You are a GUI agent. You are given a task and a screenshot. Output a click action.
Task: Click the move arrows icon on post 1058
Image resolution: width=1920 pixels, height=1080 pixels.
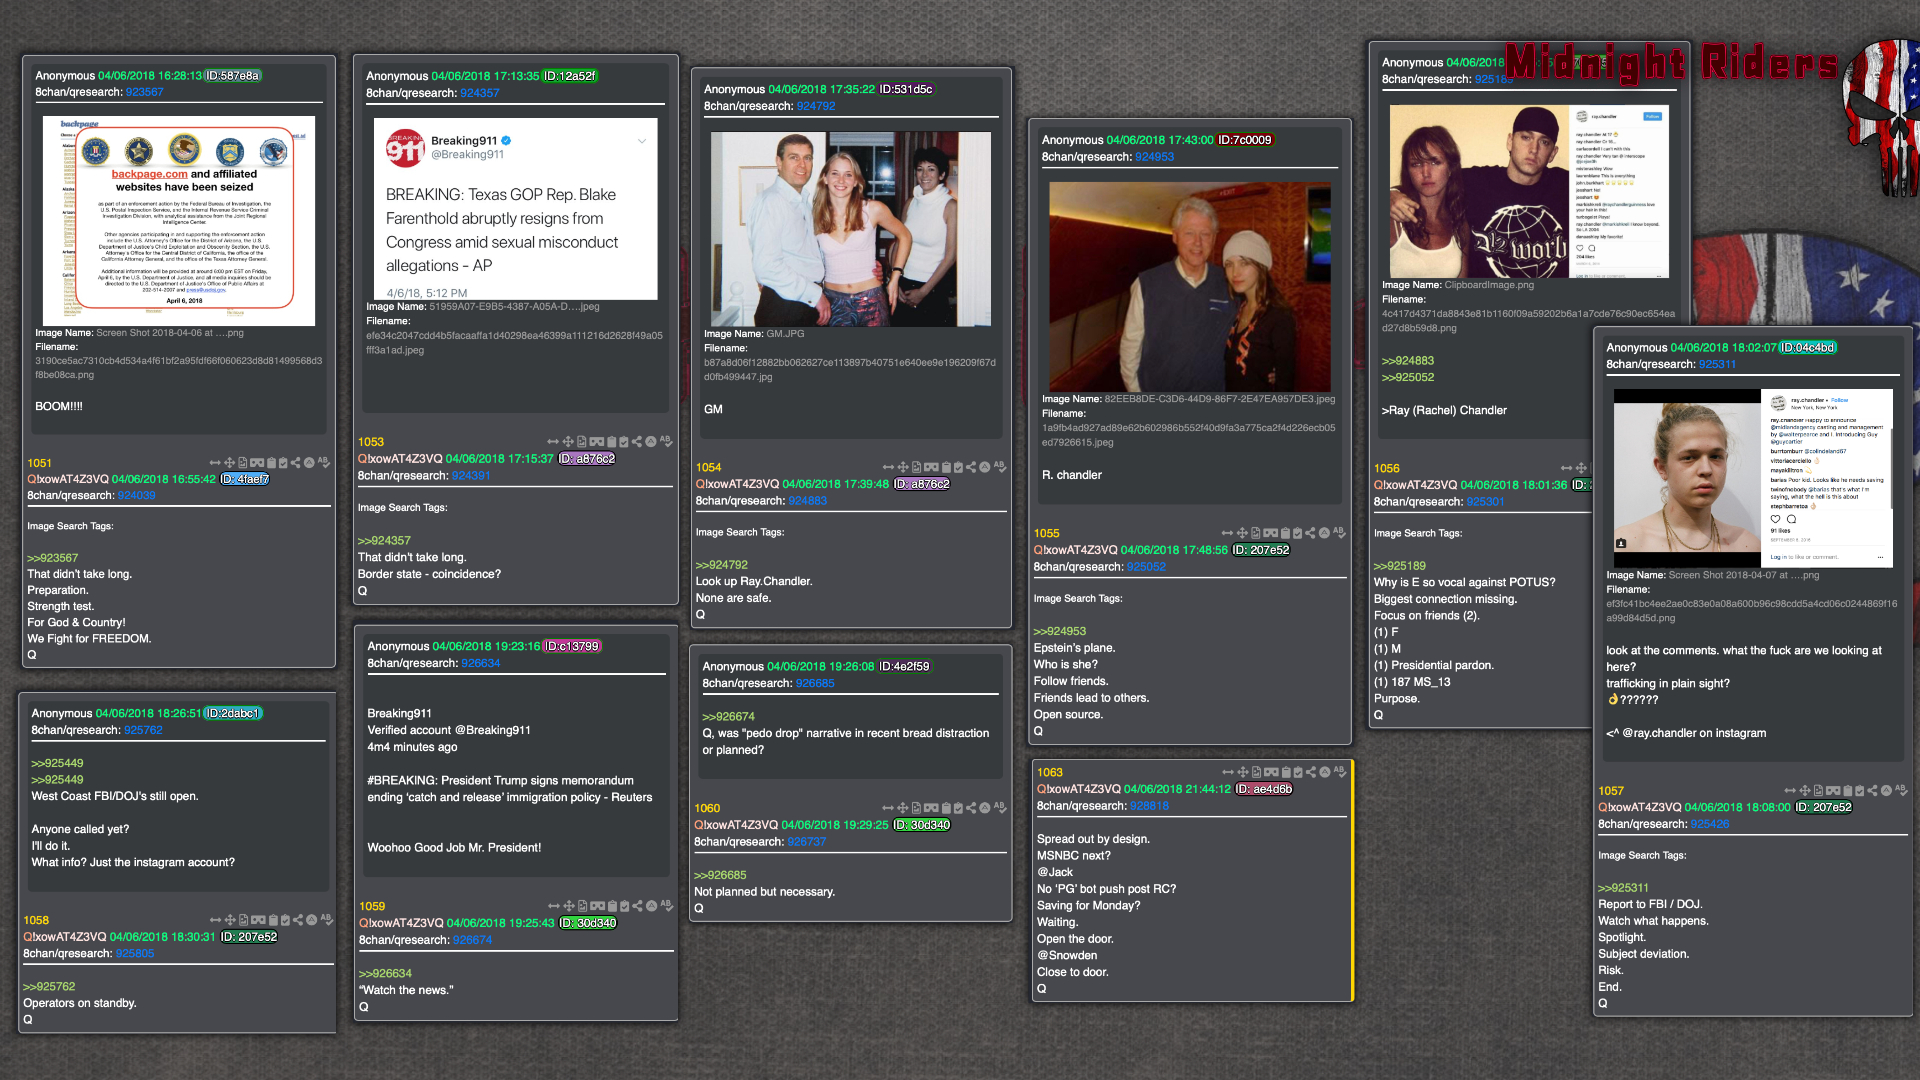coord(230,920)
